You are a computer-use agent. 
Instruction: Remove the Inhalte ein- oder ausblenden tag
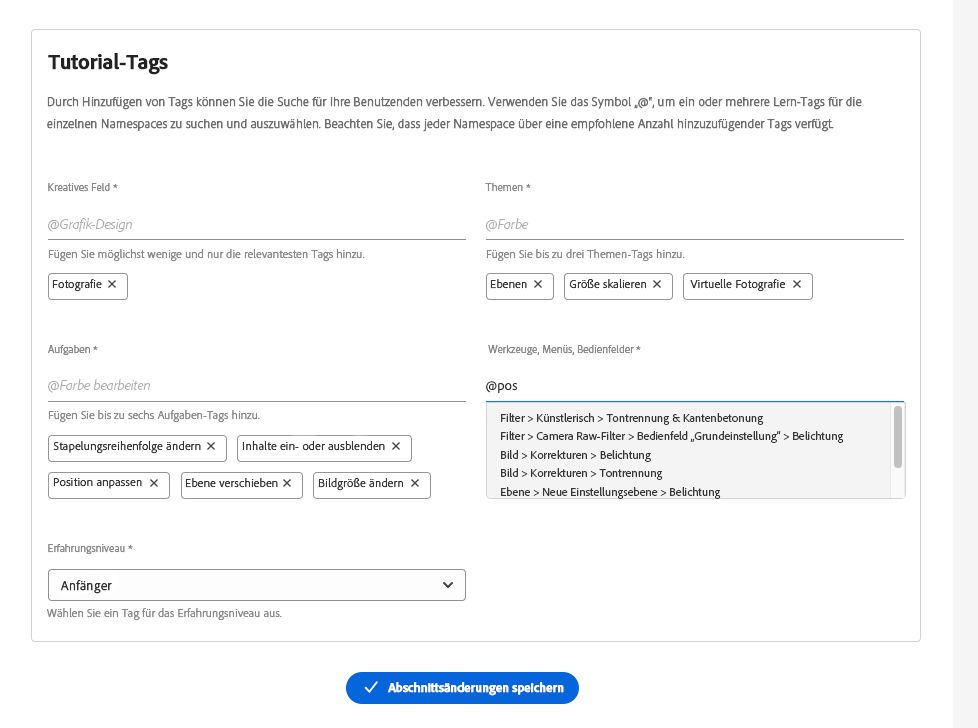tap(396, 446)
